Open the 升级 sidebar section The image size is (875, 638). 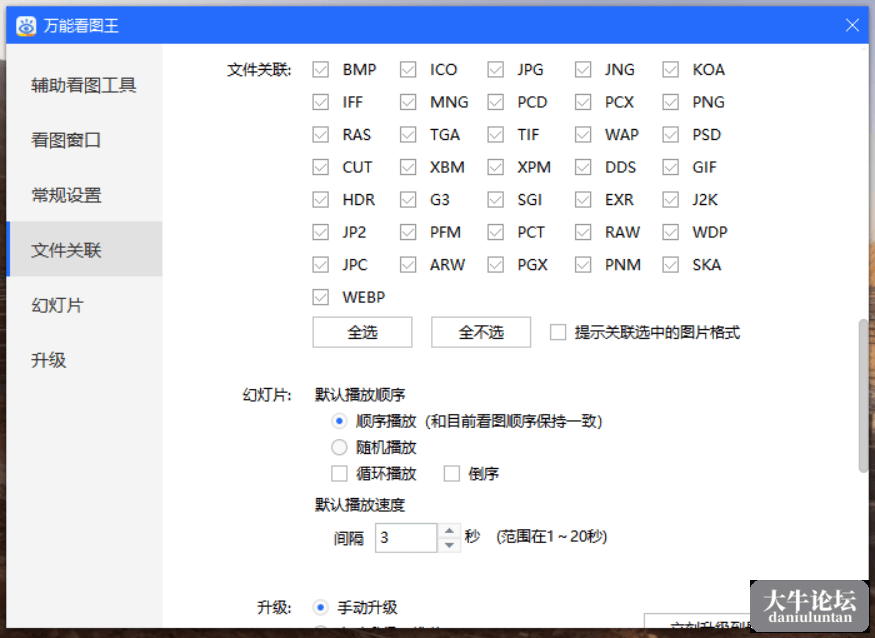(84, 360)
